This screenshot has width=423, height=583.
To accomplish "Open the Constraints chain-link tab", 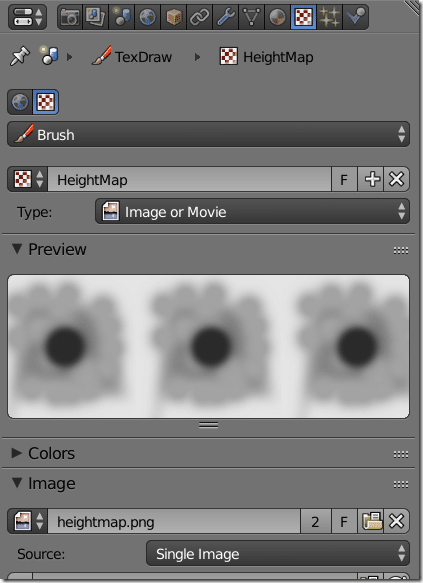I will pos(200,17).
